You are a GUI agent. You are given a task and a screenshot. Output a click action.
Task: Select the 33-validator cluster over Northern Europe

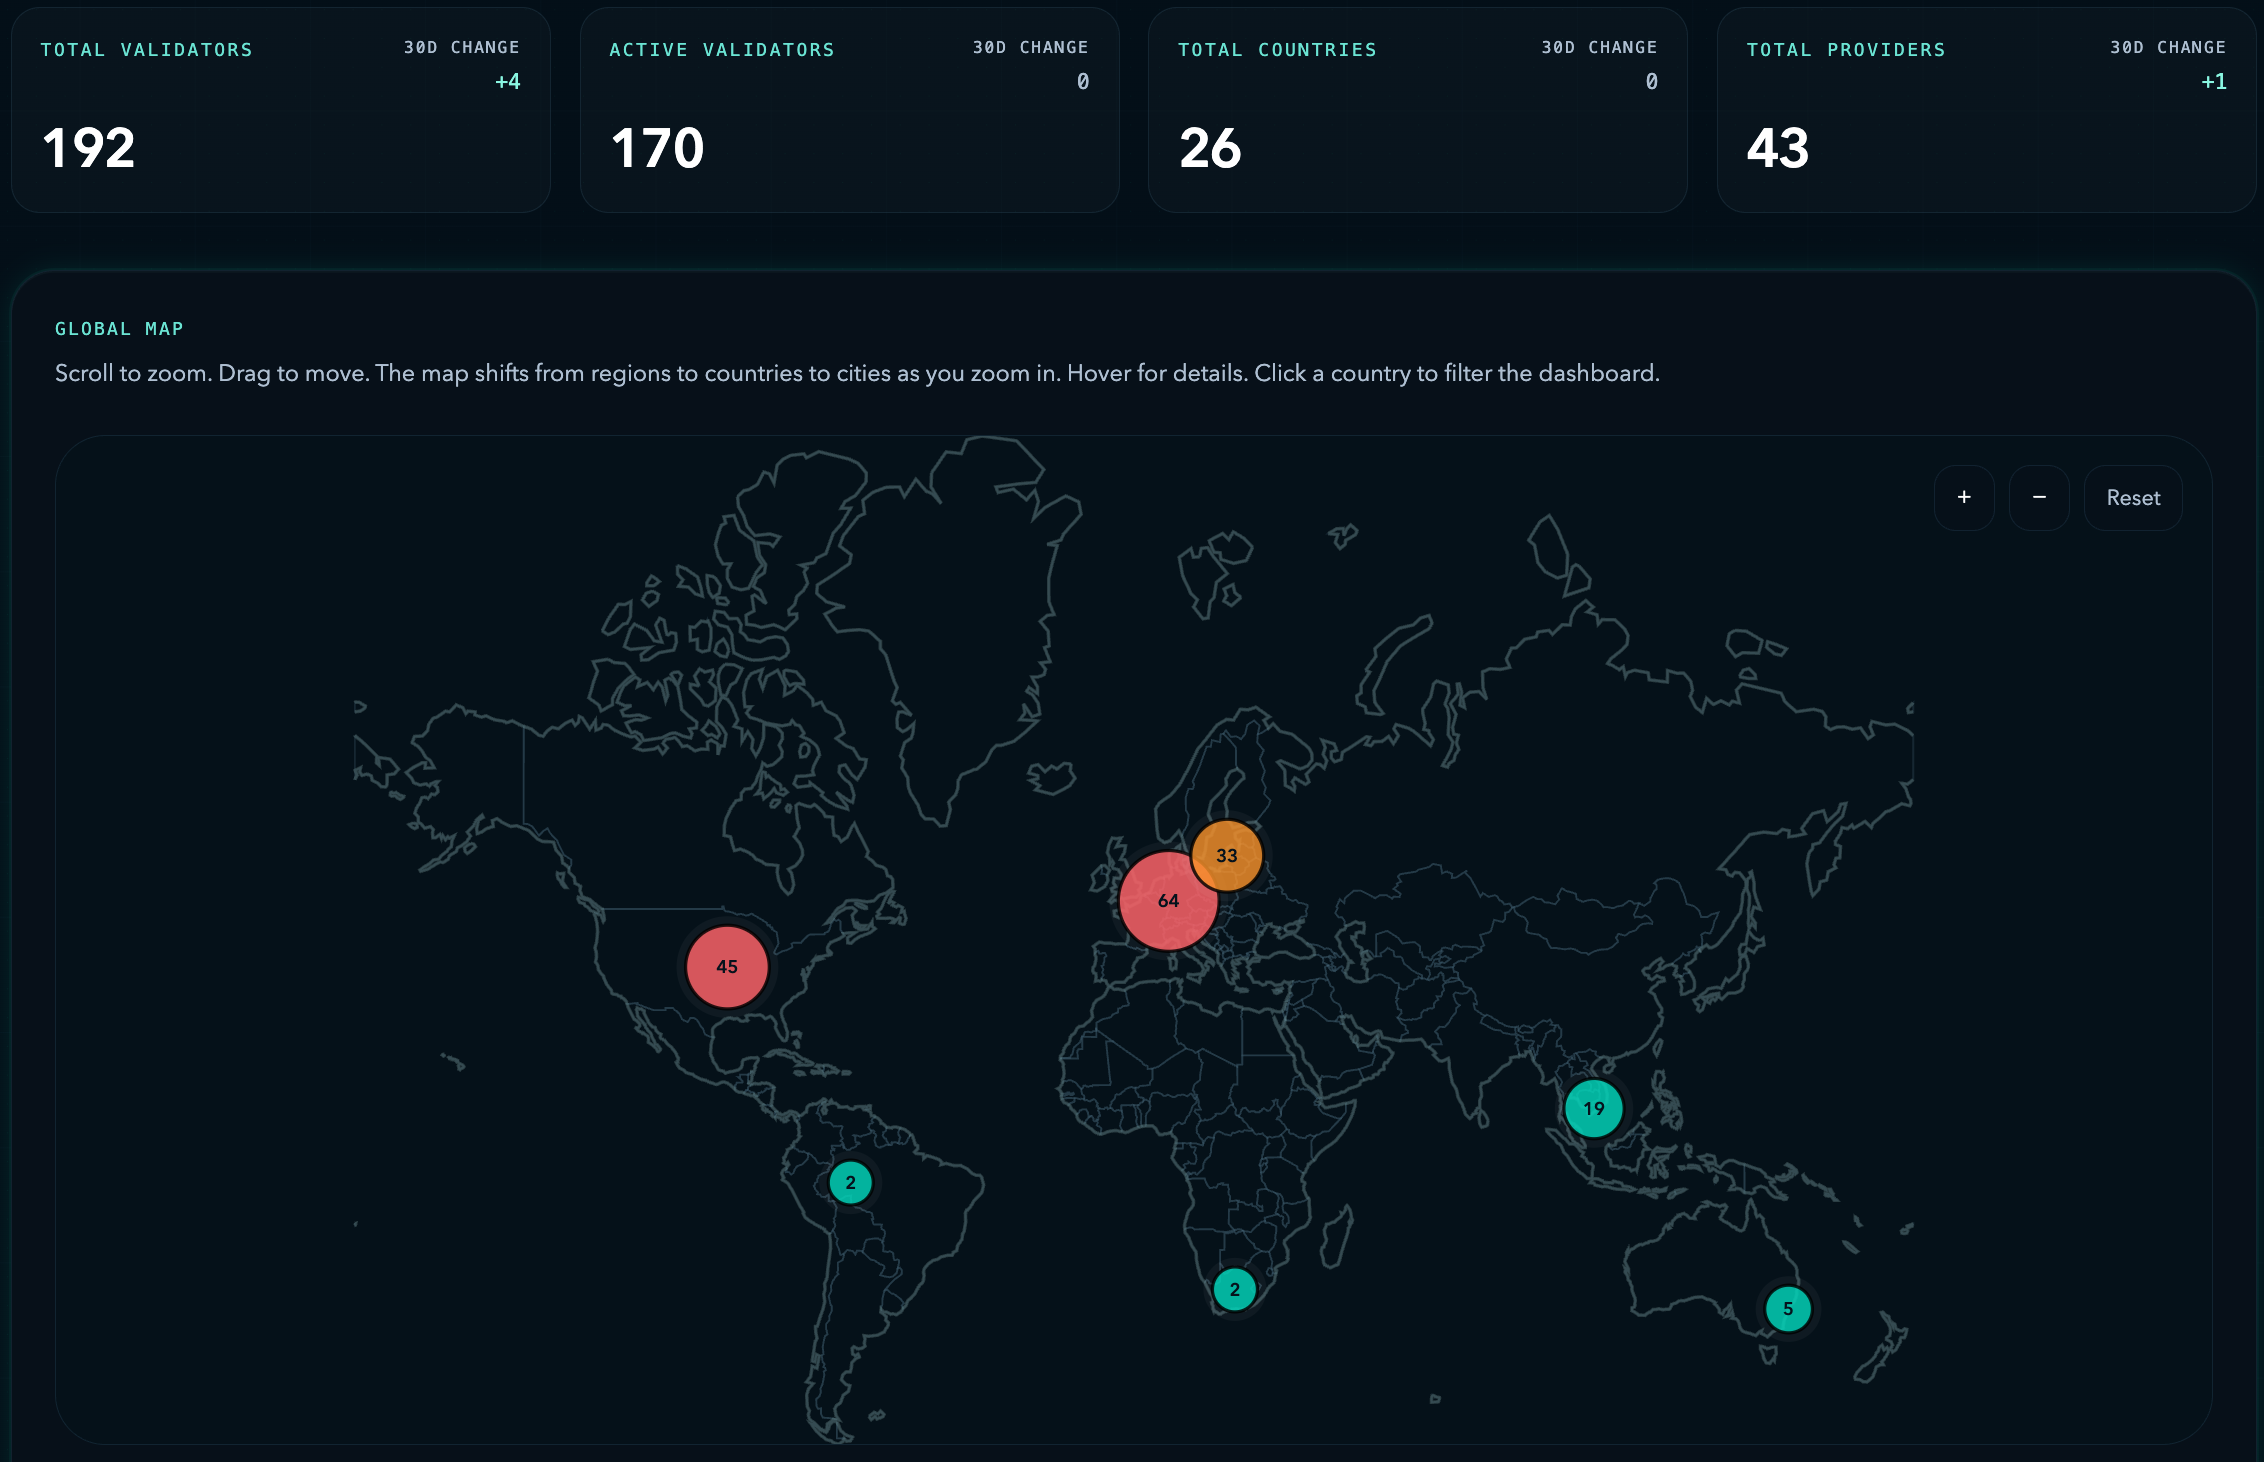point(1225,855)
